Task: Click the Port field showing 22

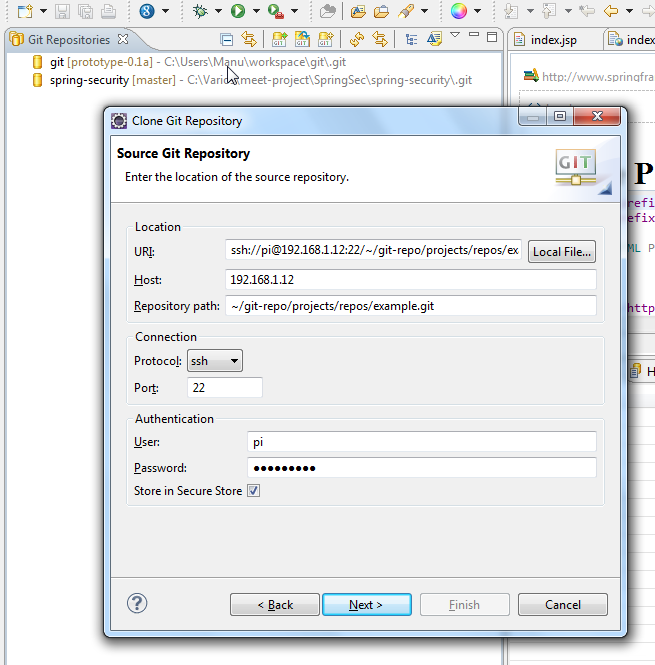Action: pos(224,388)
